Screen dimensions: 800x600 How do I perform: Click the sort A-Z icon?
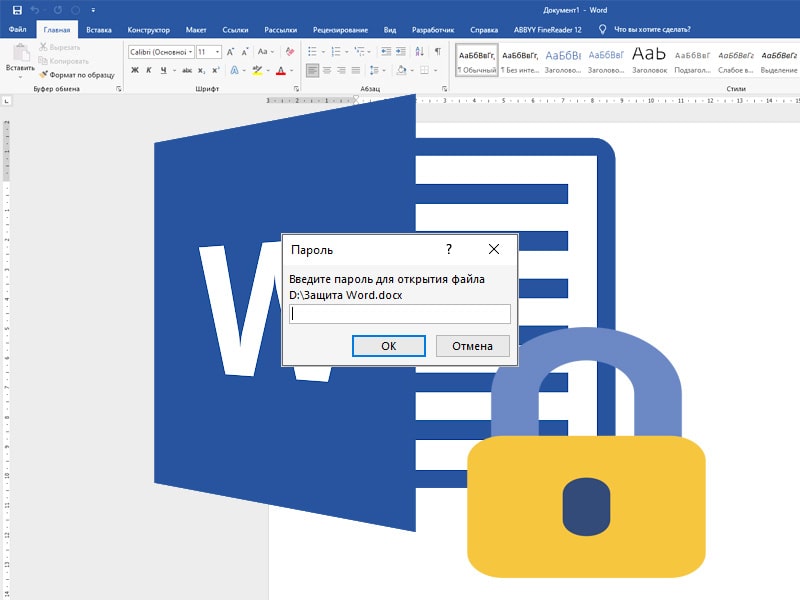(419, 52)
